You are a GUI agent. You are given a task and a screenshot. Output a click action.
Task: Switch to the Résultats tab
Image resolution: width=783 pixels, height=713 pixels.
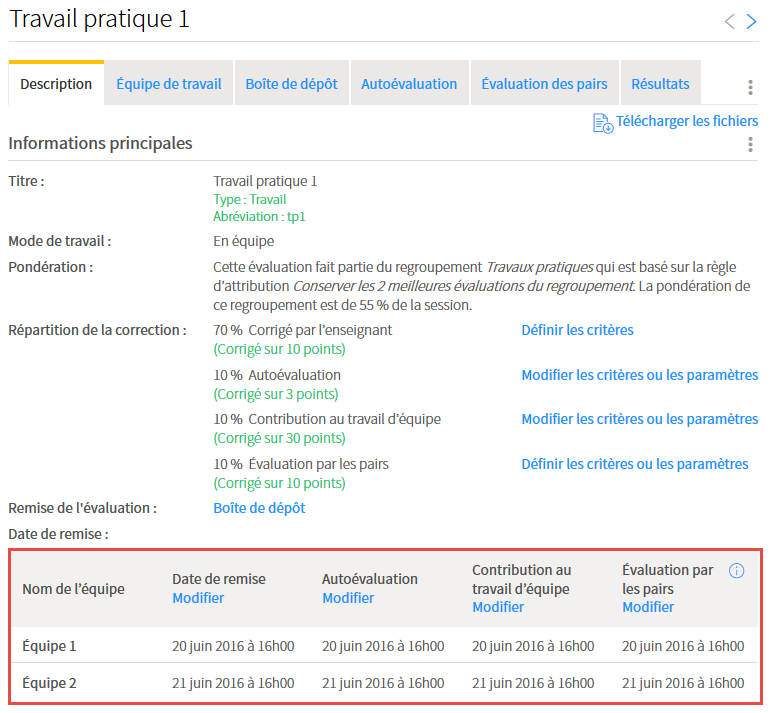(x=660, y=84)
